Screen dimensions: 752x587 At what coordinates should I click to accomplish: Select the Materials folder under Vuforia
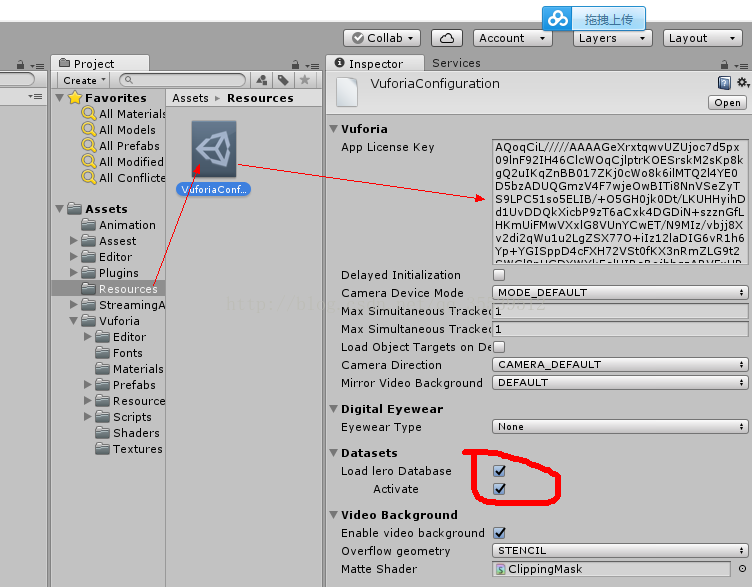(129, 369)
